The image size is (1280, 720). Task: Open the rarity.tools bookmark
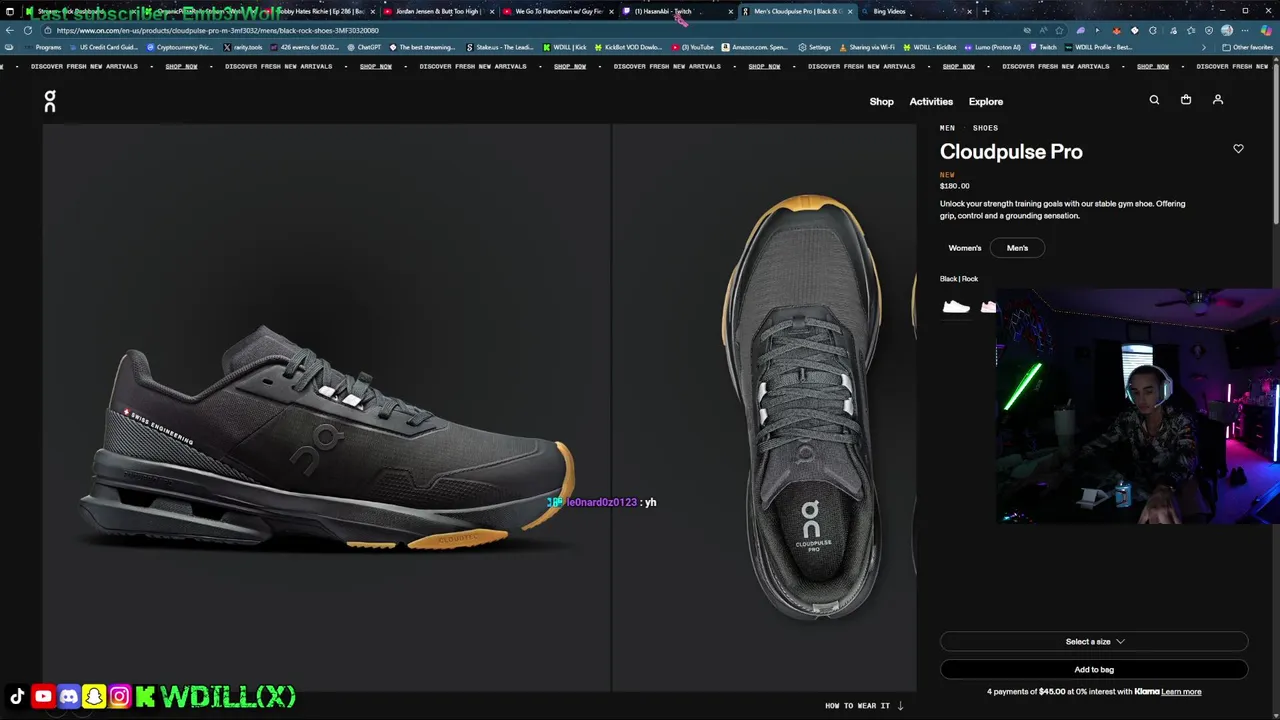(x=243, y=47)
